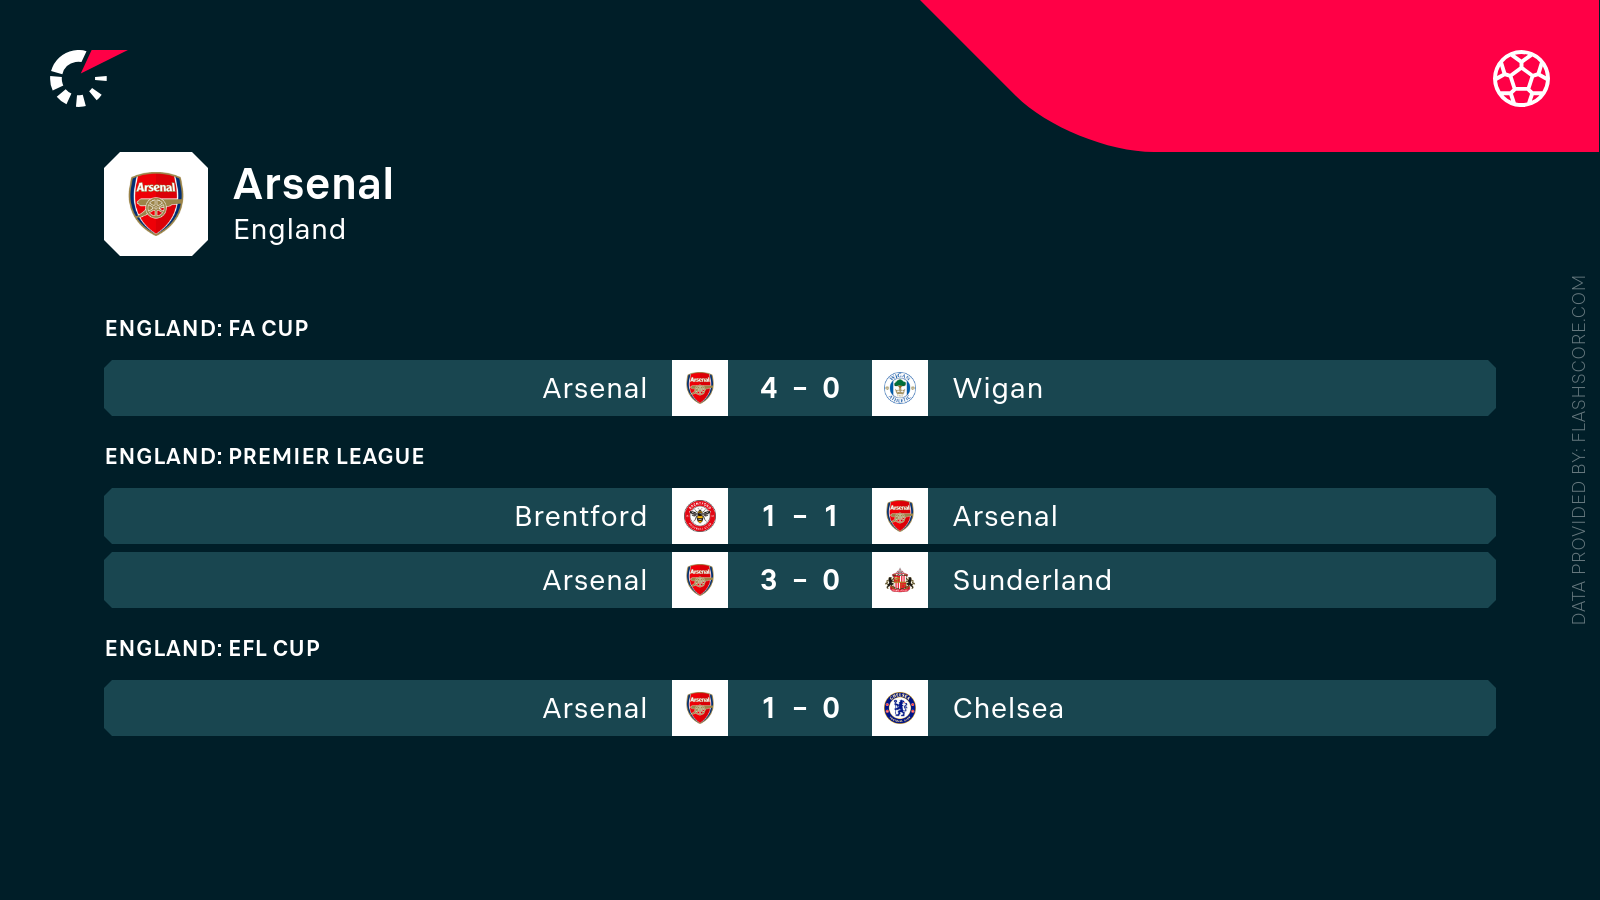Click Sunderland's club badge
Image resolution: width=1600 pixels, height=900 pixels.
[x=900, y=580]
